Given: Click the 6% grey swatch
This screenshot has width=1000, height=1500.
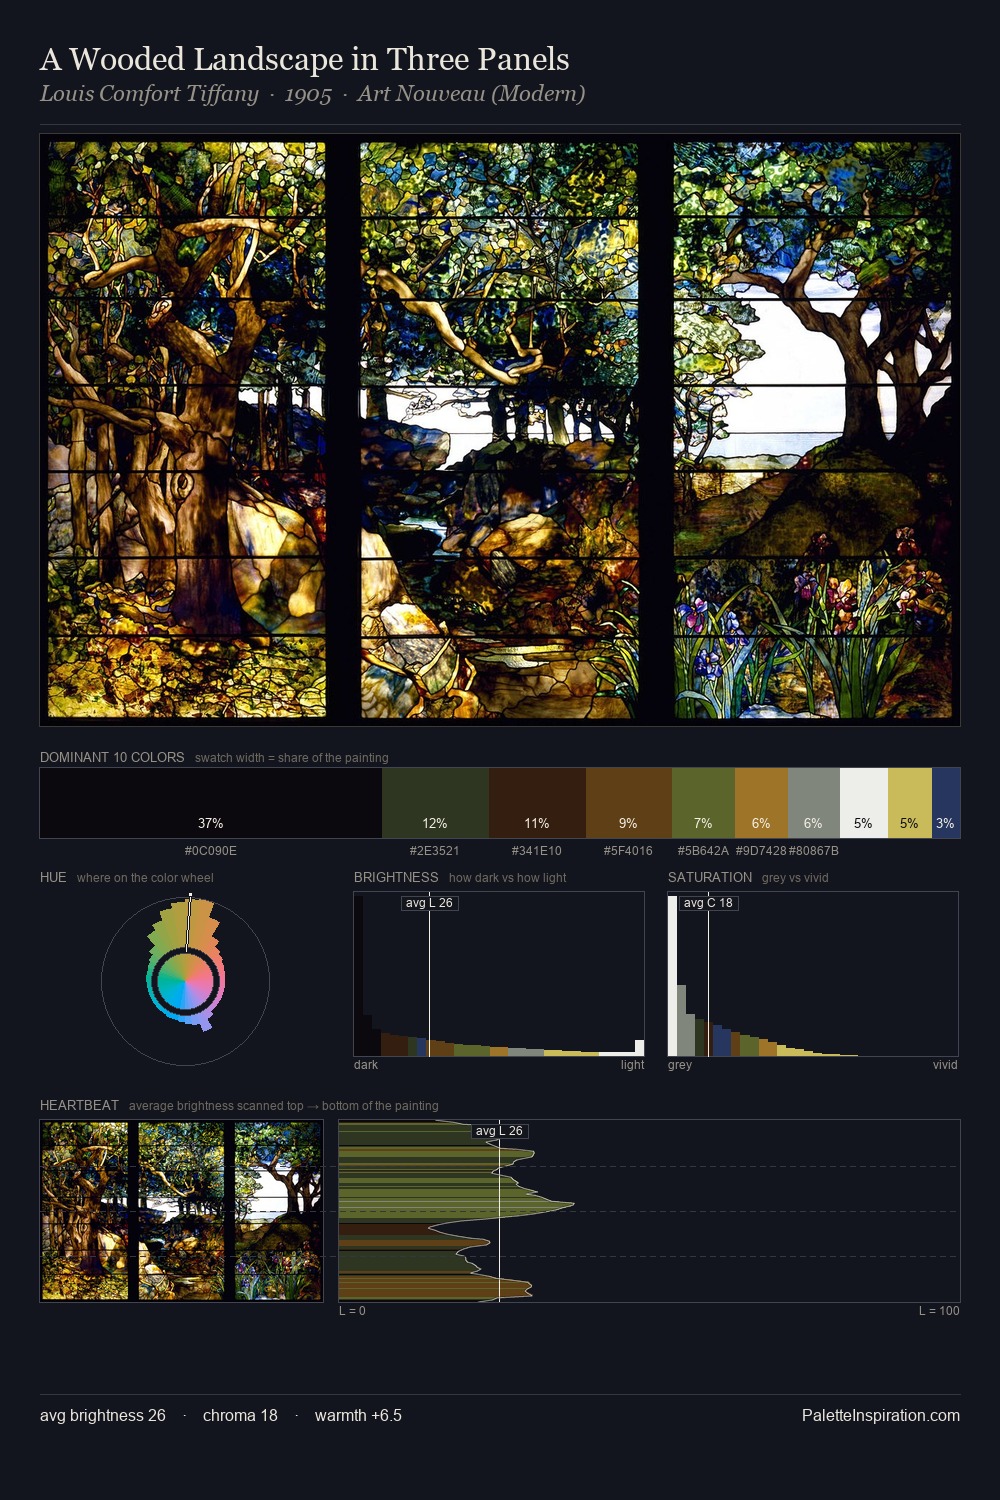Looking at the screenshot, I should click(814, 803).
